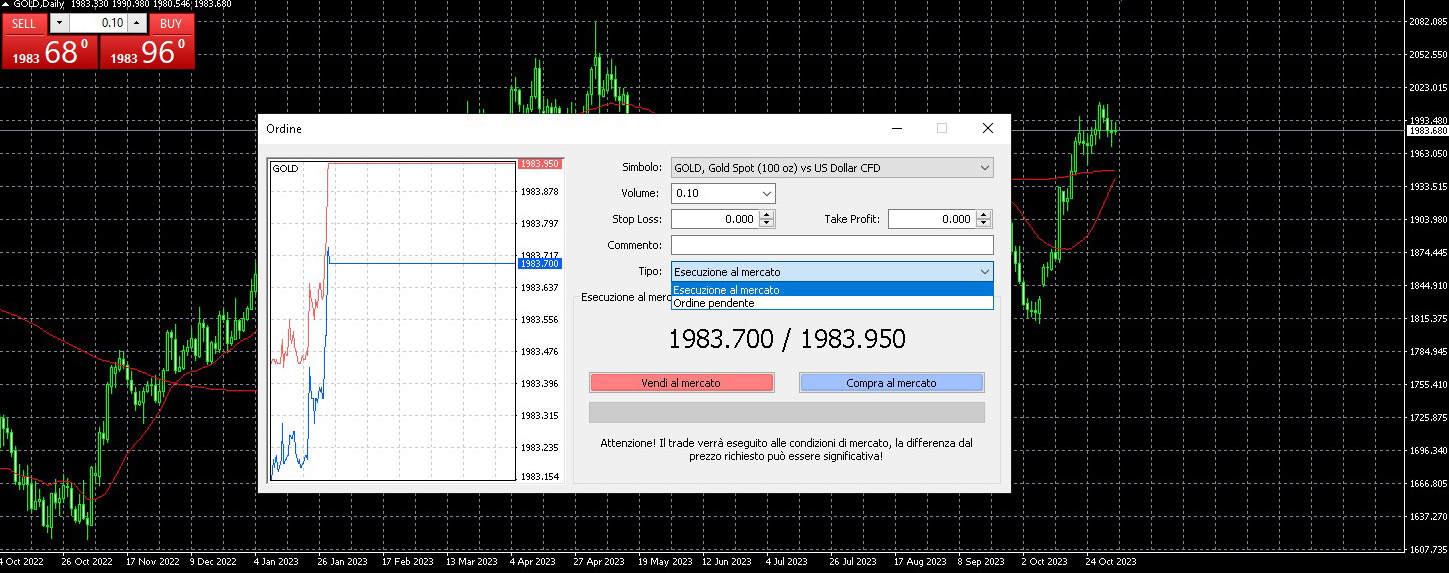Screen dimensions: 1449x573
Task: Click the 1983.950 ask price label on tick chart
Action: pos(540,163)
